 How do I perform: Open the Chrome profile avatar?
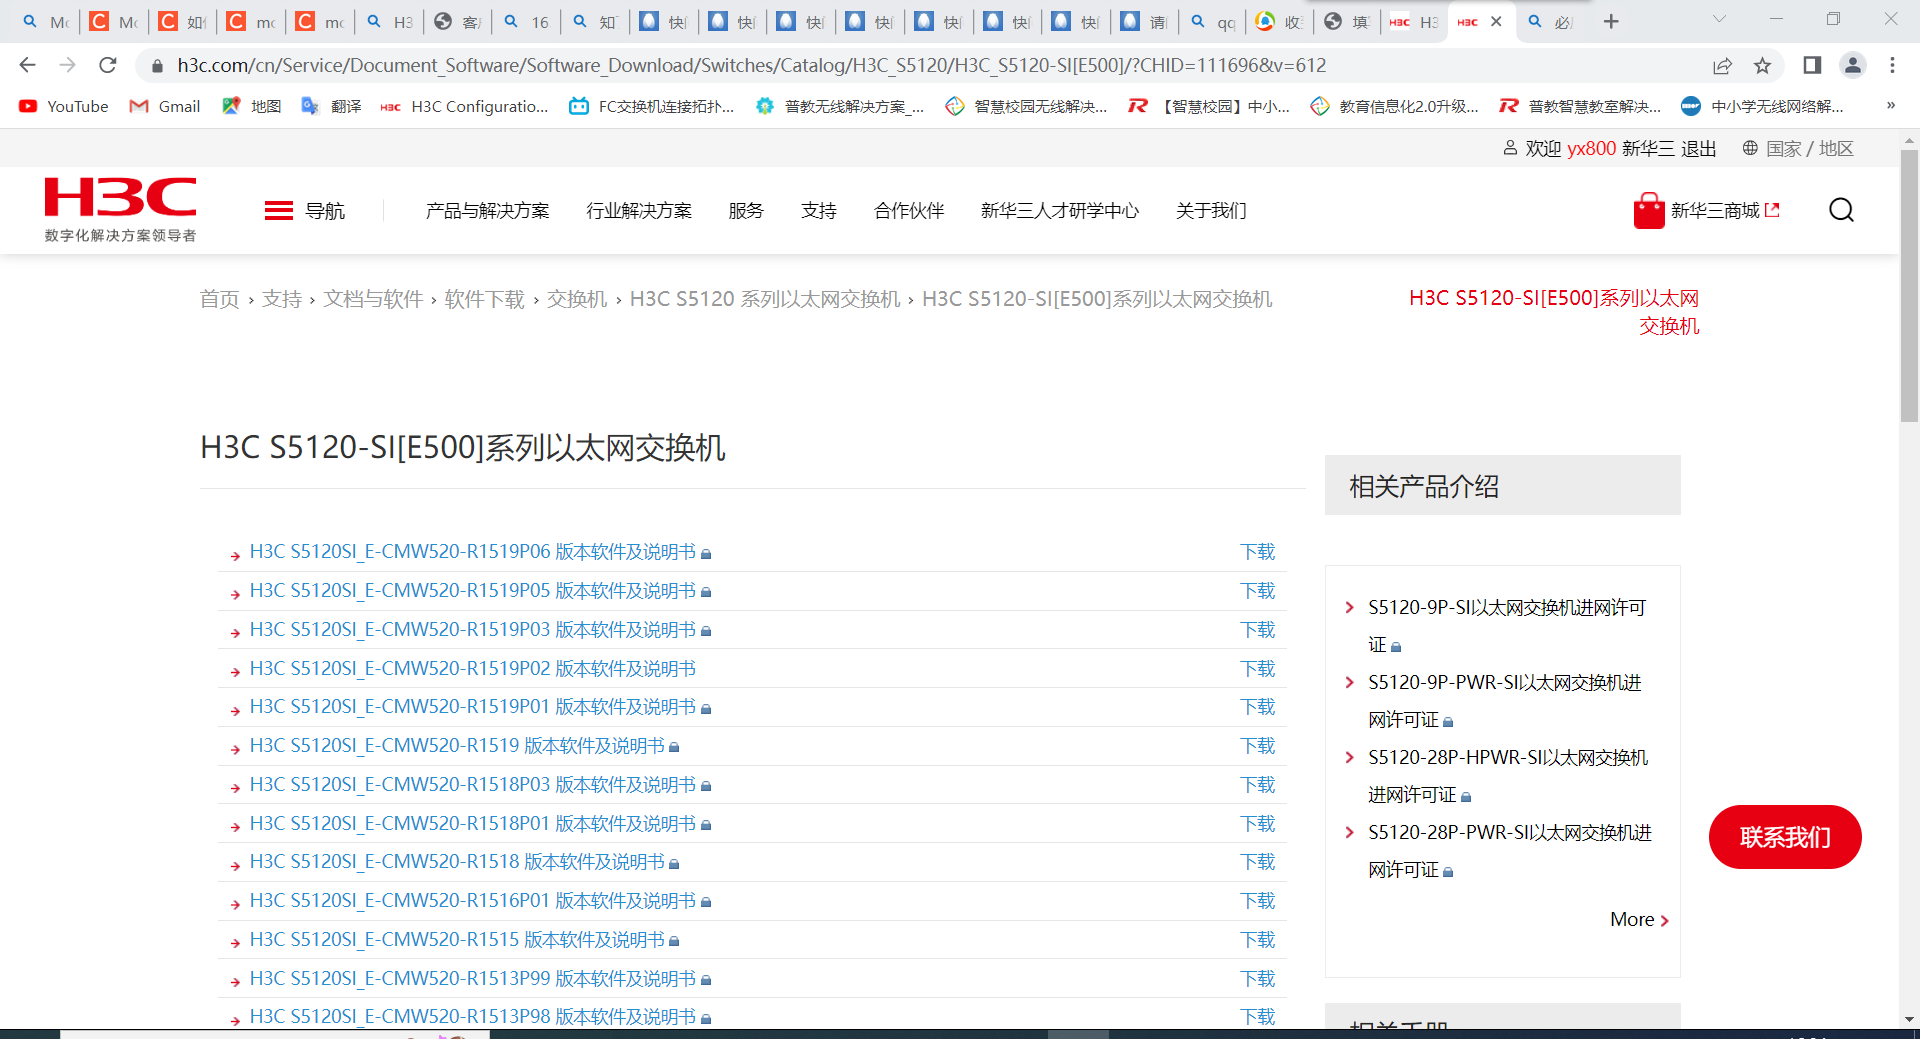coord(1852,65)
